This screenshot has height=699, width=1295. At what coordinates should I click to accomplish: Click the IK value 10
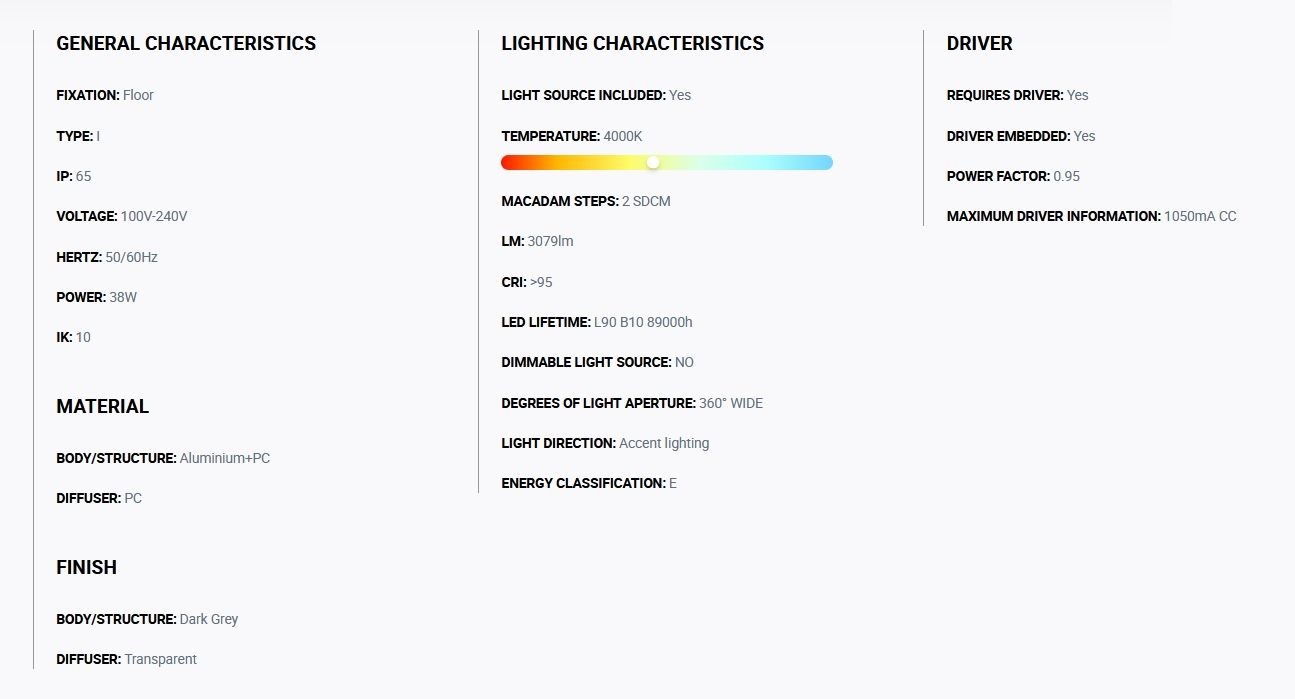[x=83, y=337]
